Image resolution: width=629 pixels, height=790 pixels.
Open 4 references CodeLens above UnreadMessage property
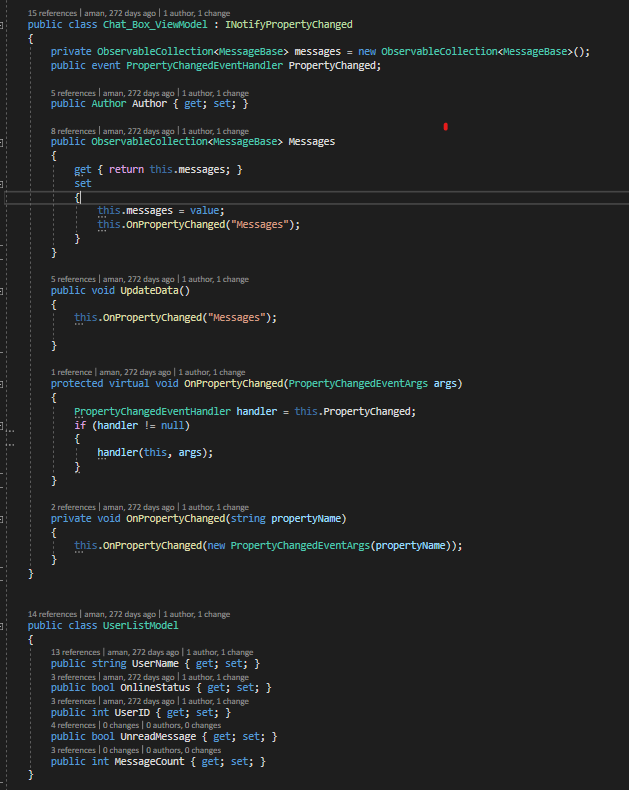coord(73,726)
